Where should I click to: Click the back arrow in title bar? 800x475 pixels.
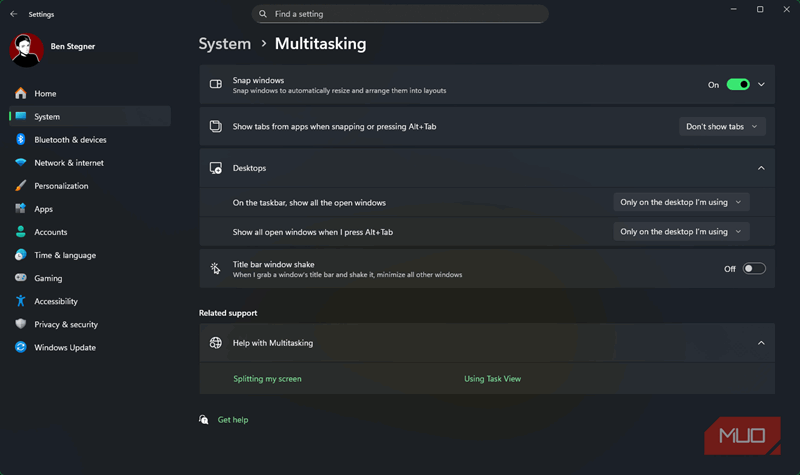(x=13, y=15)
